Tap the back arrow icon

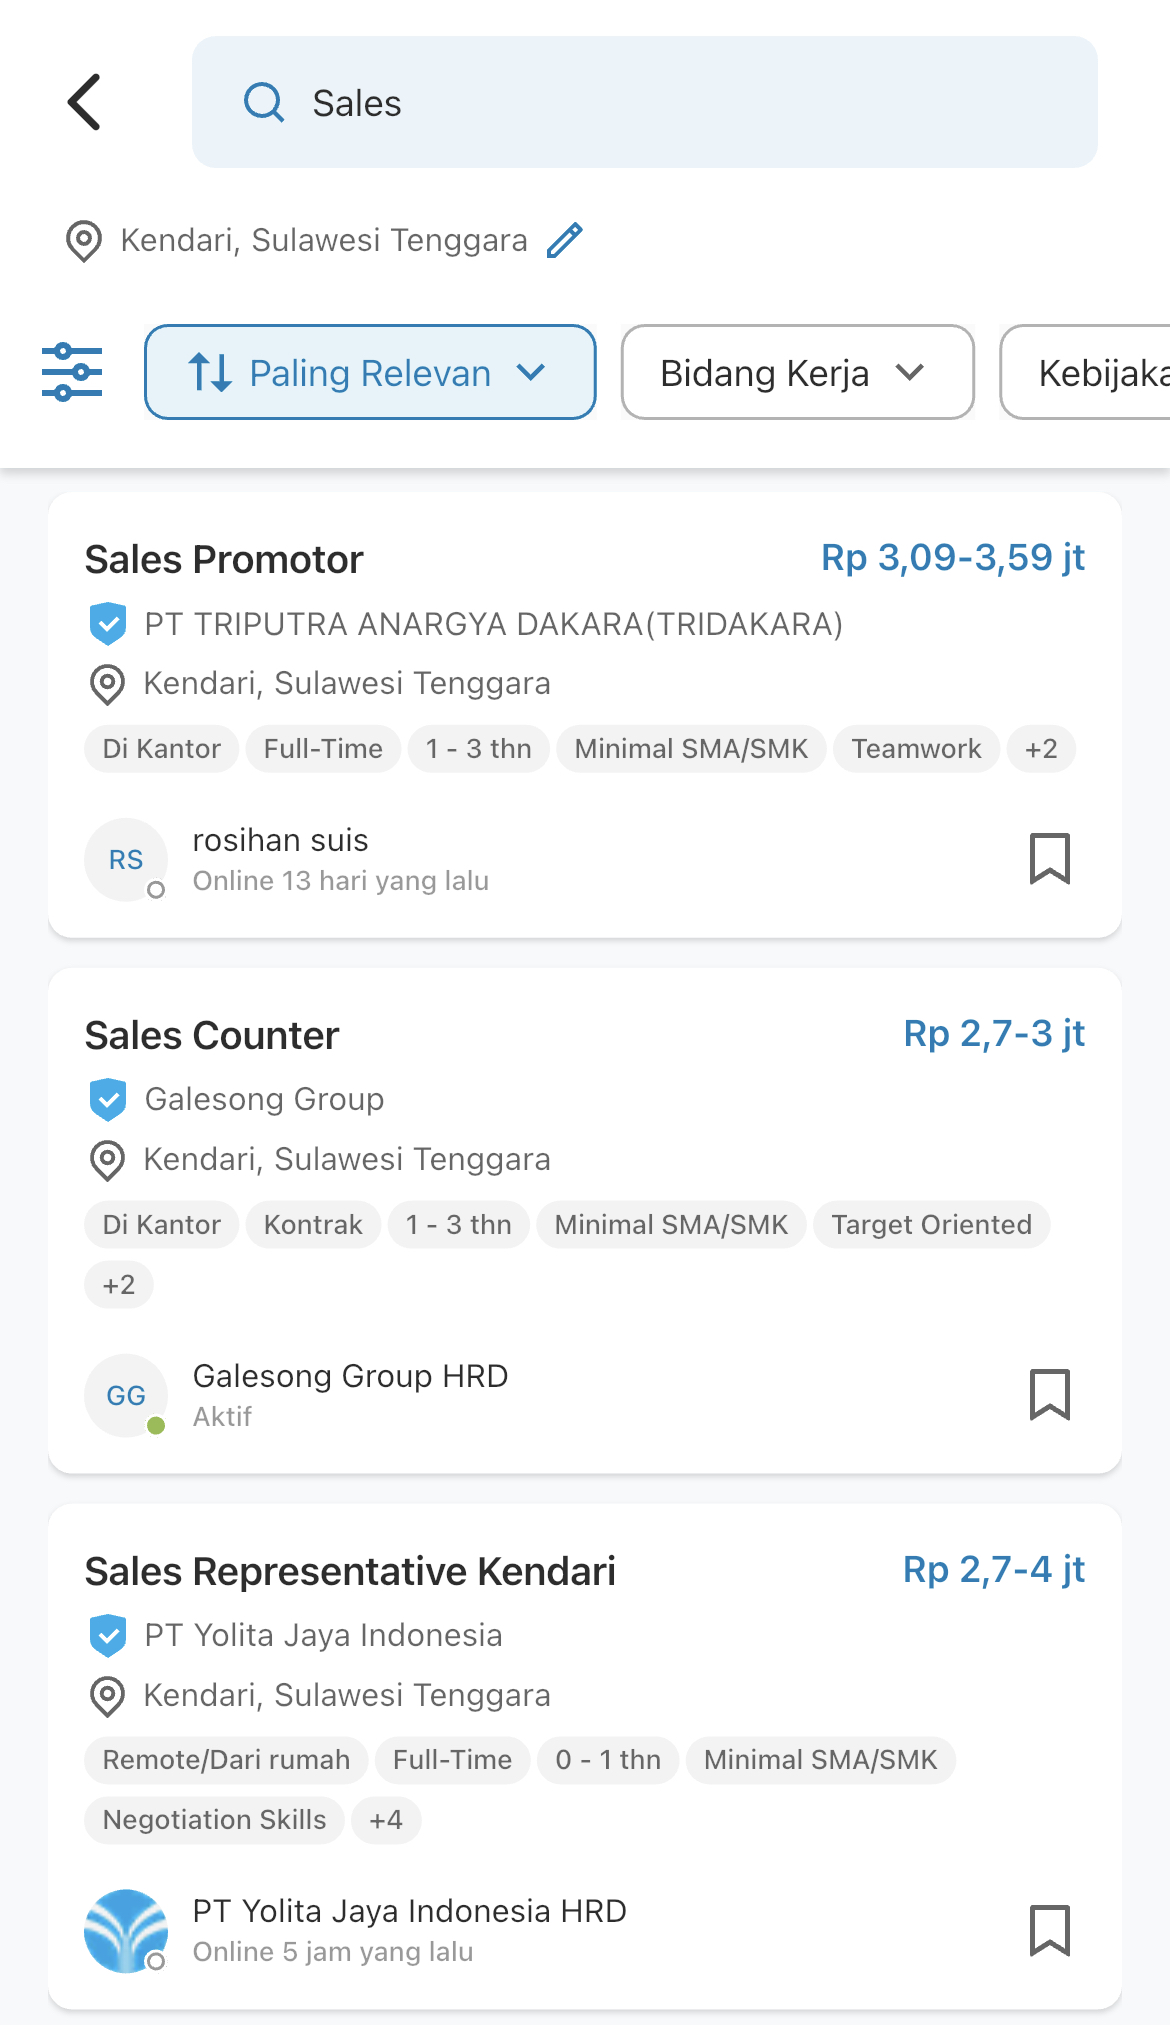pyautogui.click(x=85, y=102)
